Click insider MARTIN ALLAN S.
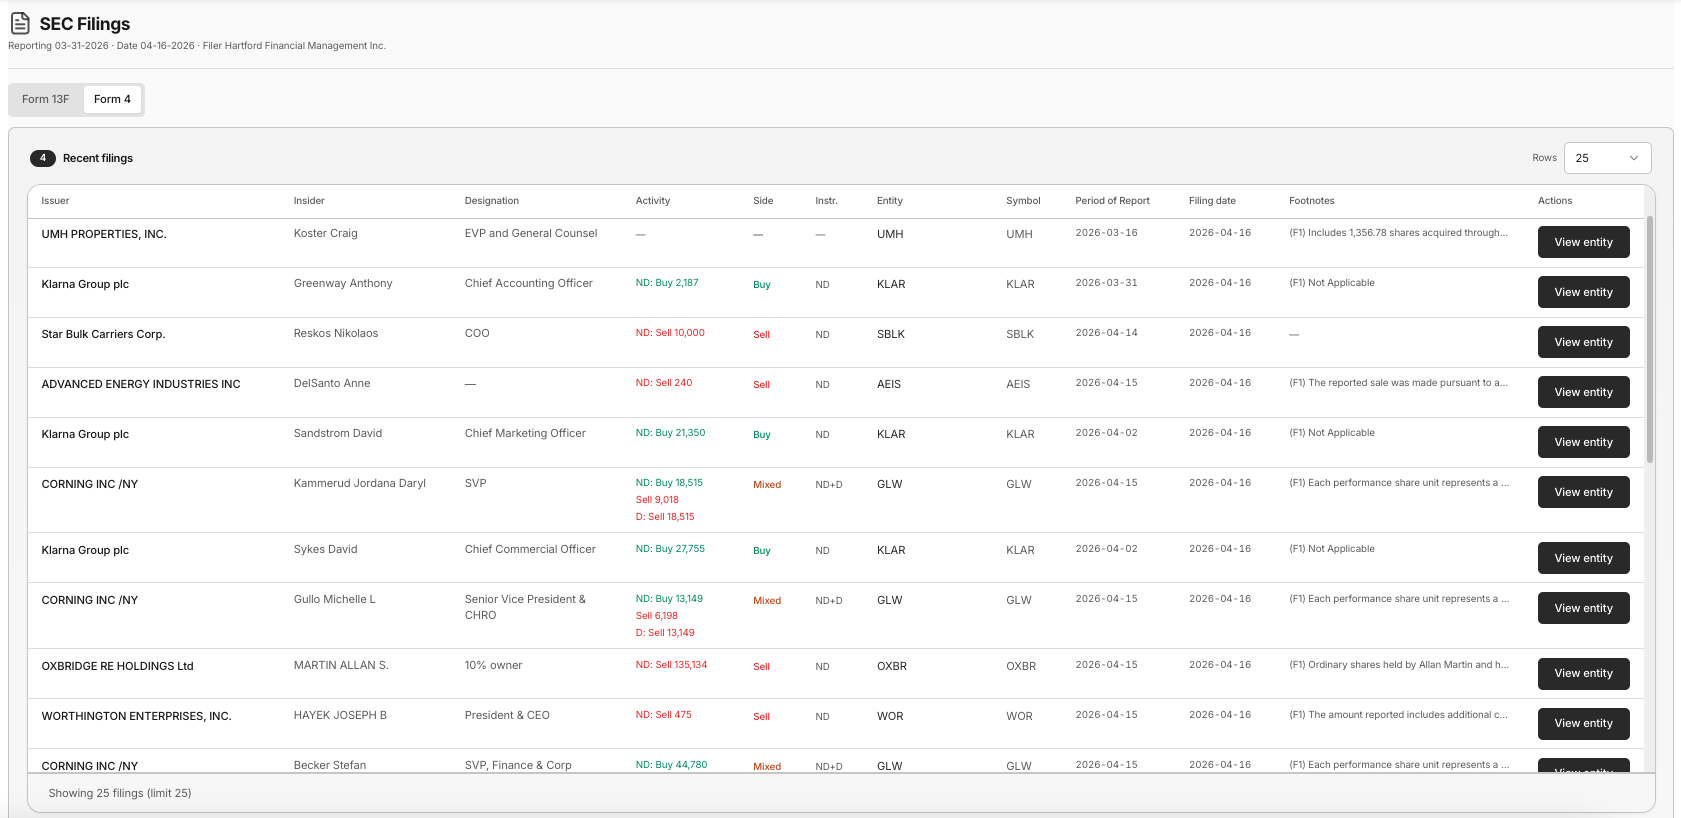The width and height of the screenshot is (1681, 818). pos(341,665)
